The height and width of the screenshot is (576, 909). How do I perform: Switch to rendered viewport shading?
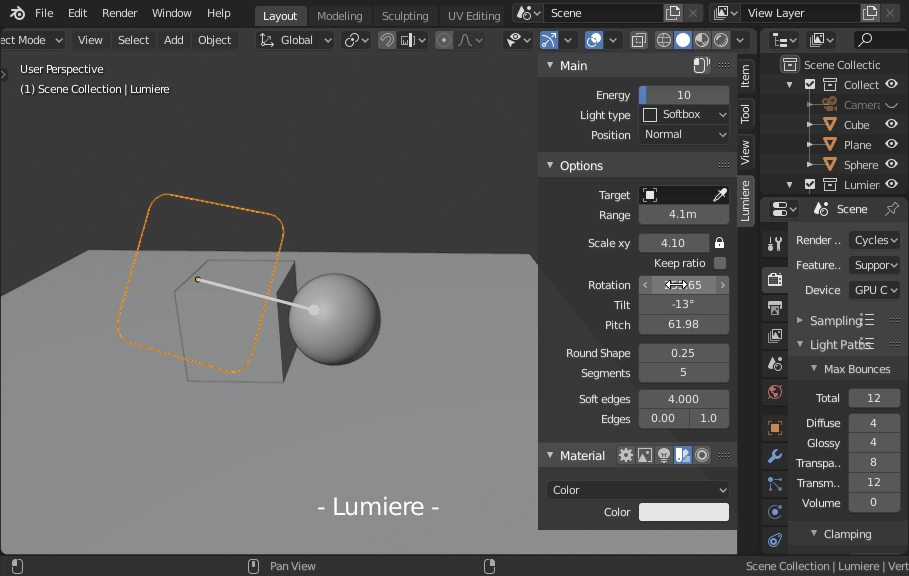[x=721, y=40]
